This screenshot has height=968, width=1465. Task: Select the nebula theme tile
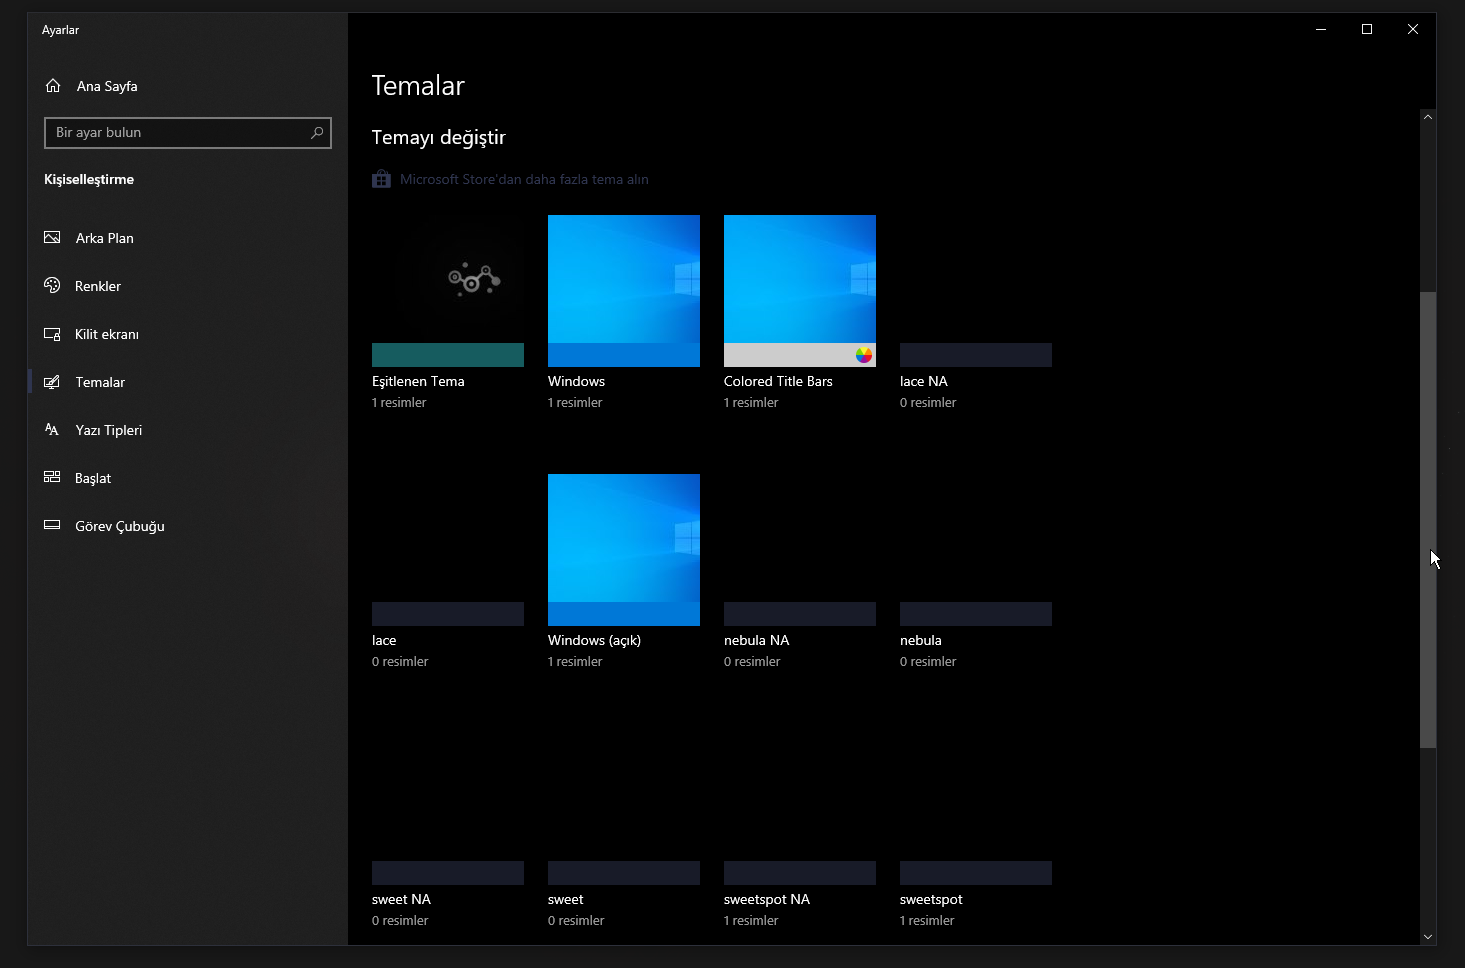(976, 550)
